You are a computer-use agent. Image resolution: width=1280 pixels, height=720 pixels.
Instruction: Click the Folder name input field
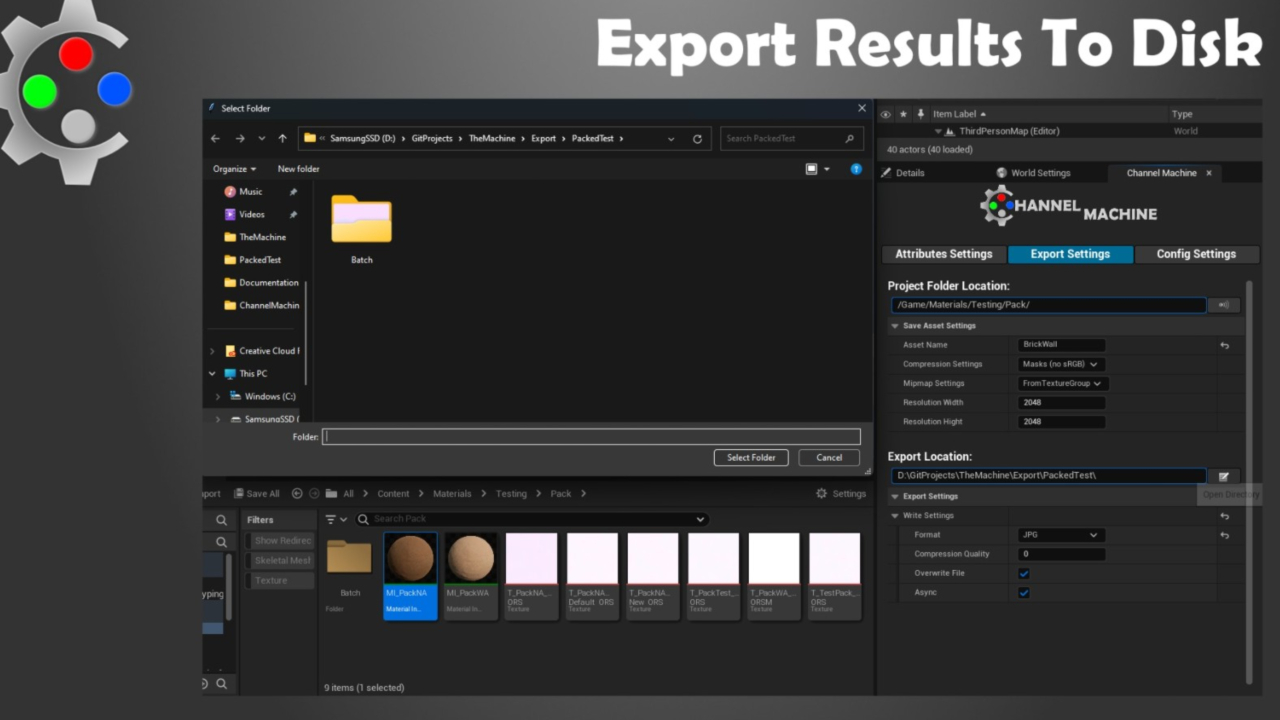pos(591,437)
